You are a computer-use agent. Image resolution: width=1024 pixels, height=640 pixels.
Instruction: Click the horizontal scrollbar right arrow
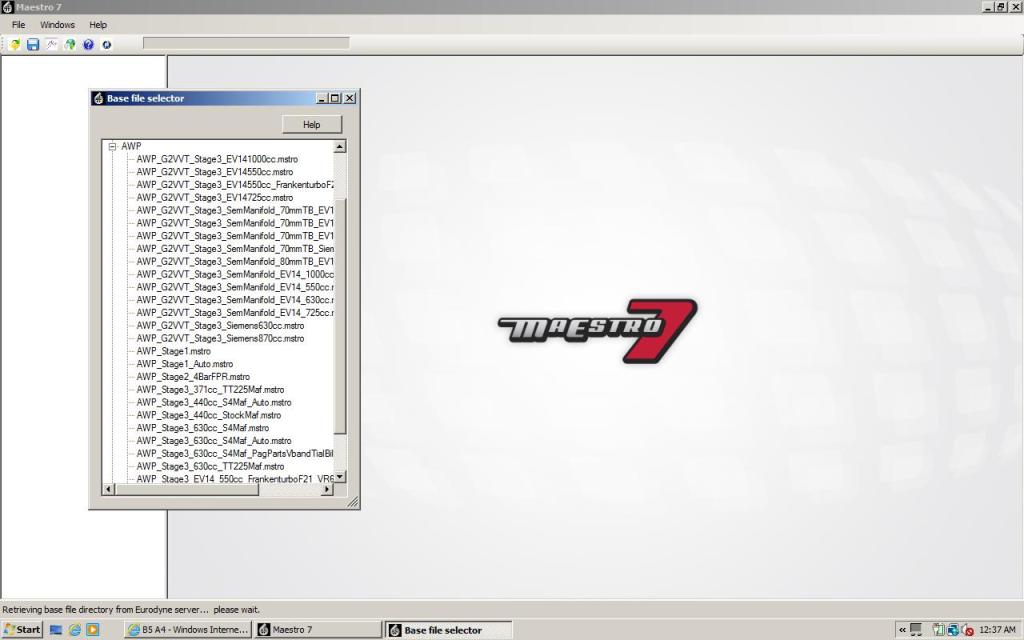(x=327, y=489)
